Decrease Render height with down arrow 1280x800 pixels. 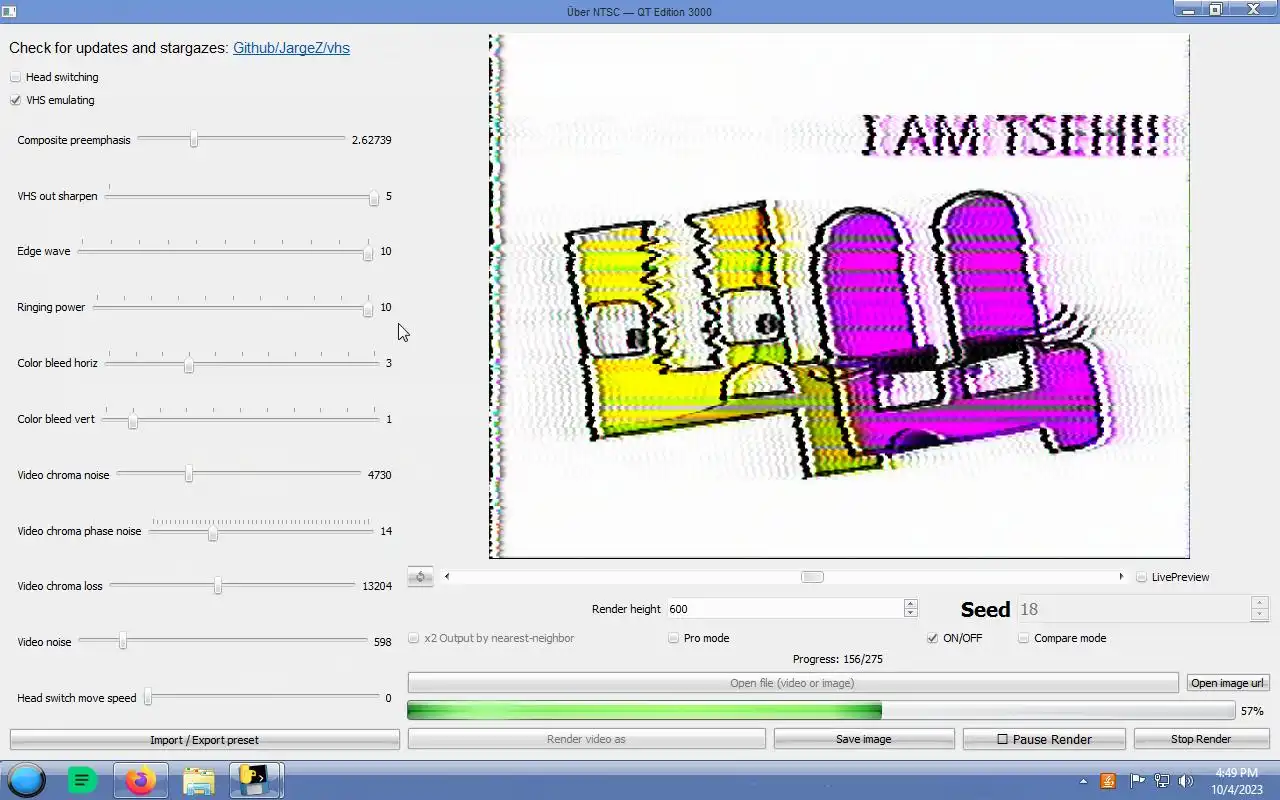[x=910, y=614]
